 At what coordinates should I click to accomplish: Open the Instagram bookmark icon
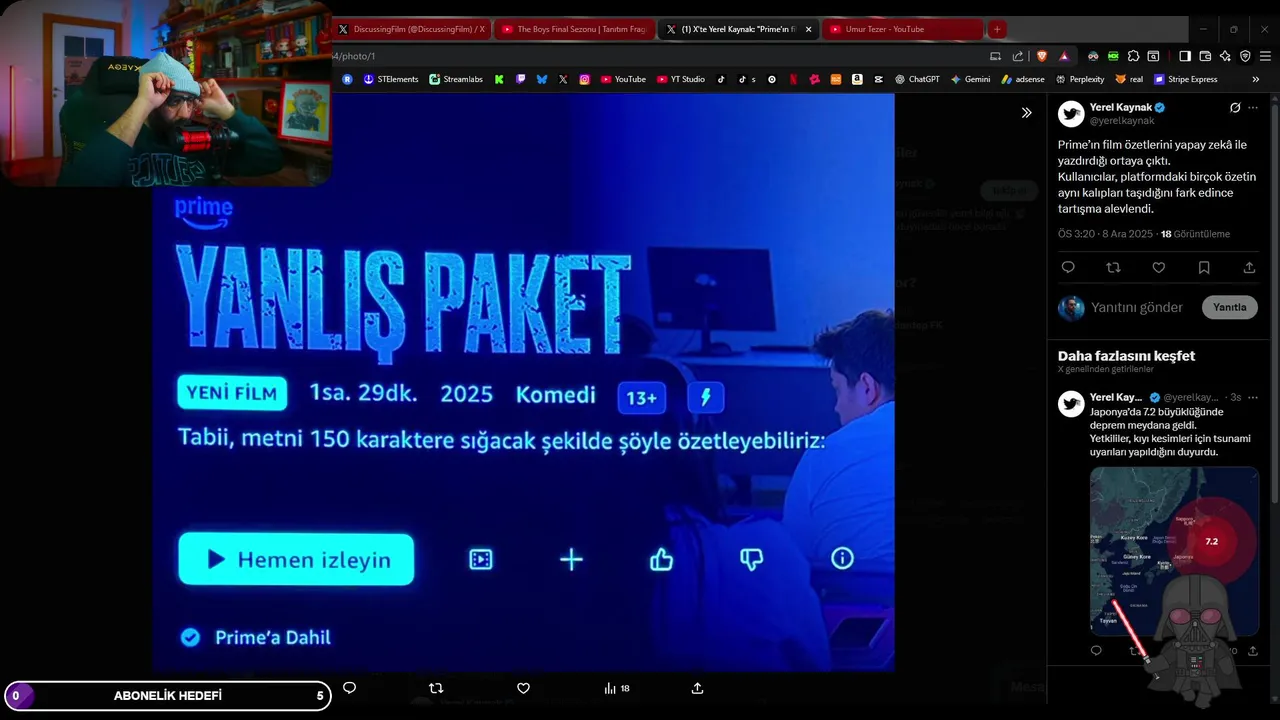(x=584, y=79)
